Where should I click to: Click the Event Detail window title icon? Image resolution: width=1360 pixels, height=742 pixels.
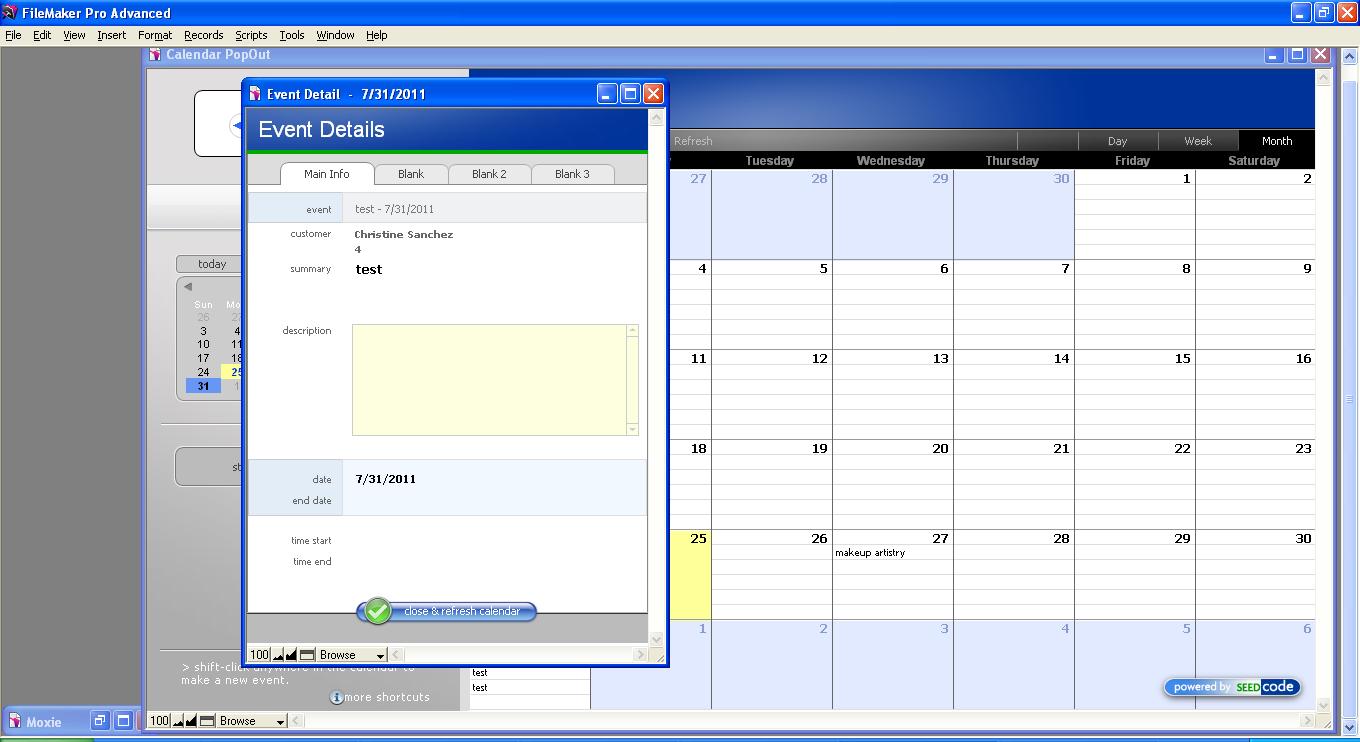pos(255,94)
